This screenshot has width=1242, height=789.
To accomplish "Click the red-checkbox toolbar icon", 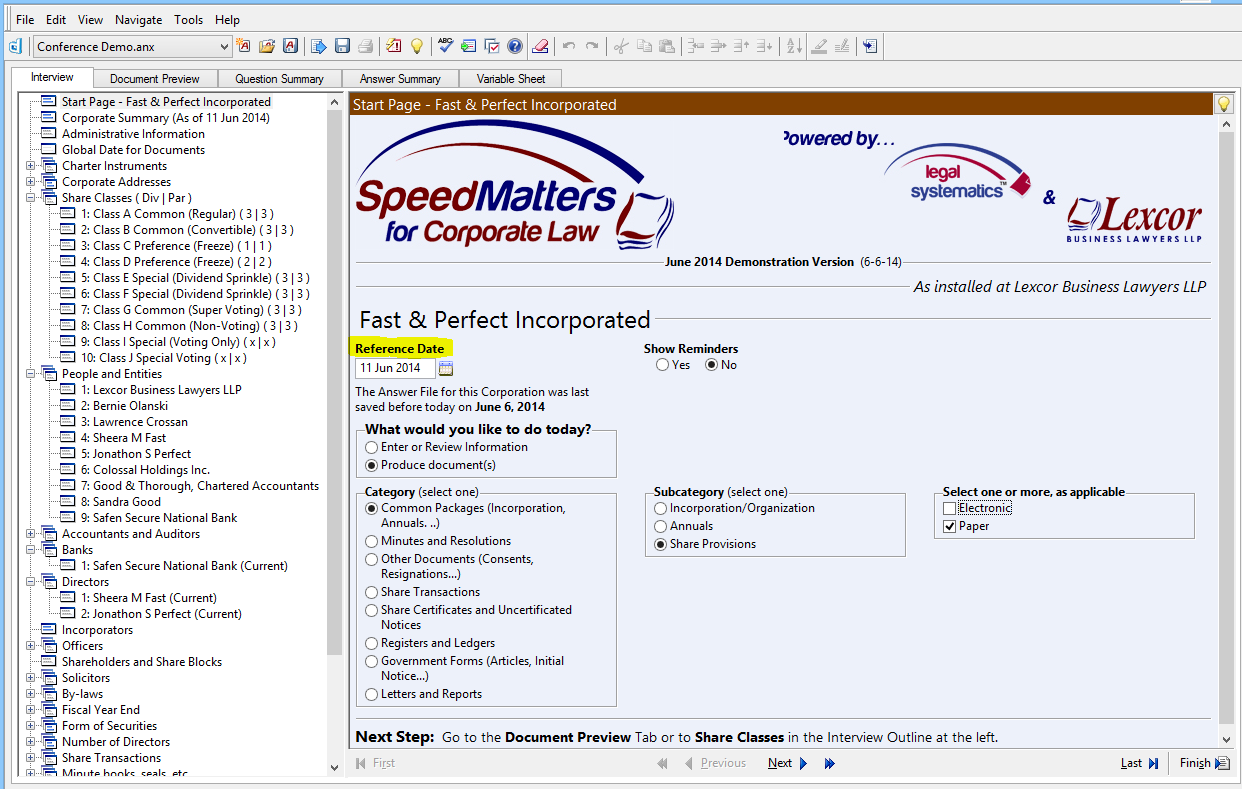I will [x=492, y=46].
